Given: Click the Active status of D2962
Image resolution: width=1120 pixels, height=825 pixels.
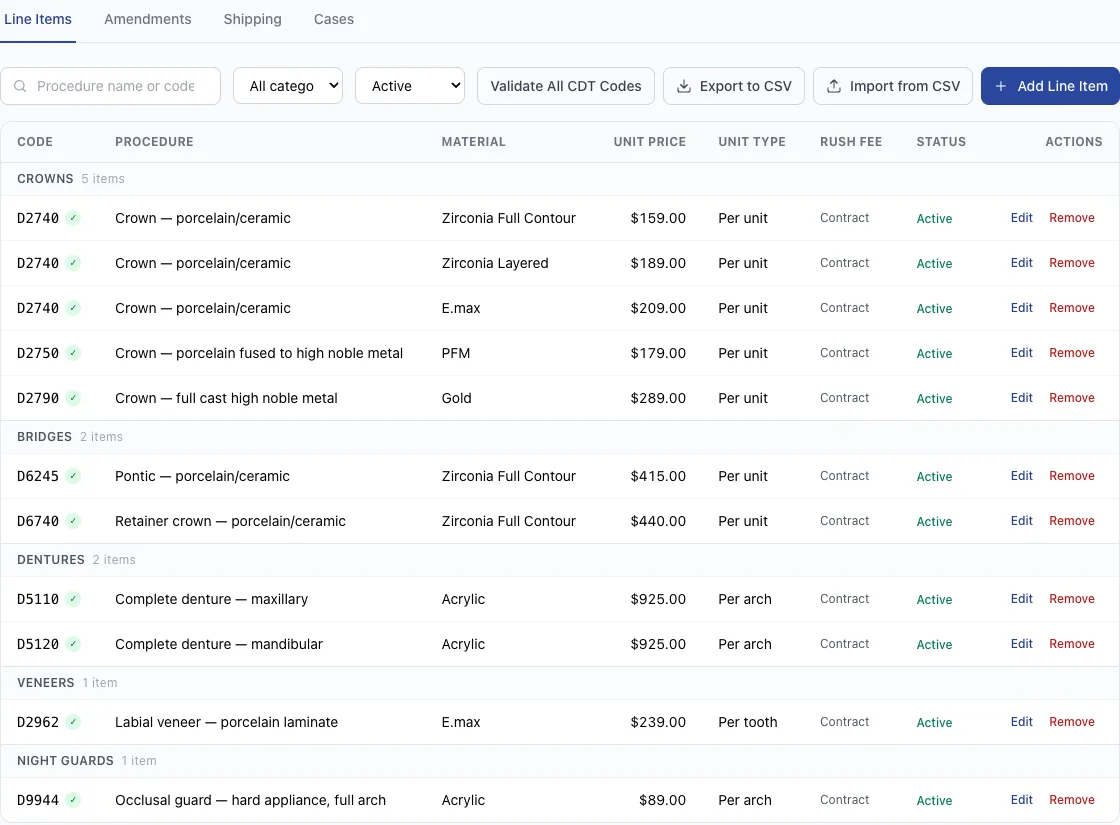Looking at the screenshot, I should pos(934,722).
